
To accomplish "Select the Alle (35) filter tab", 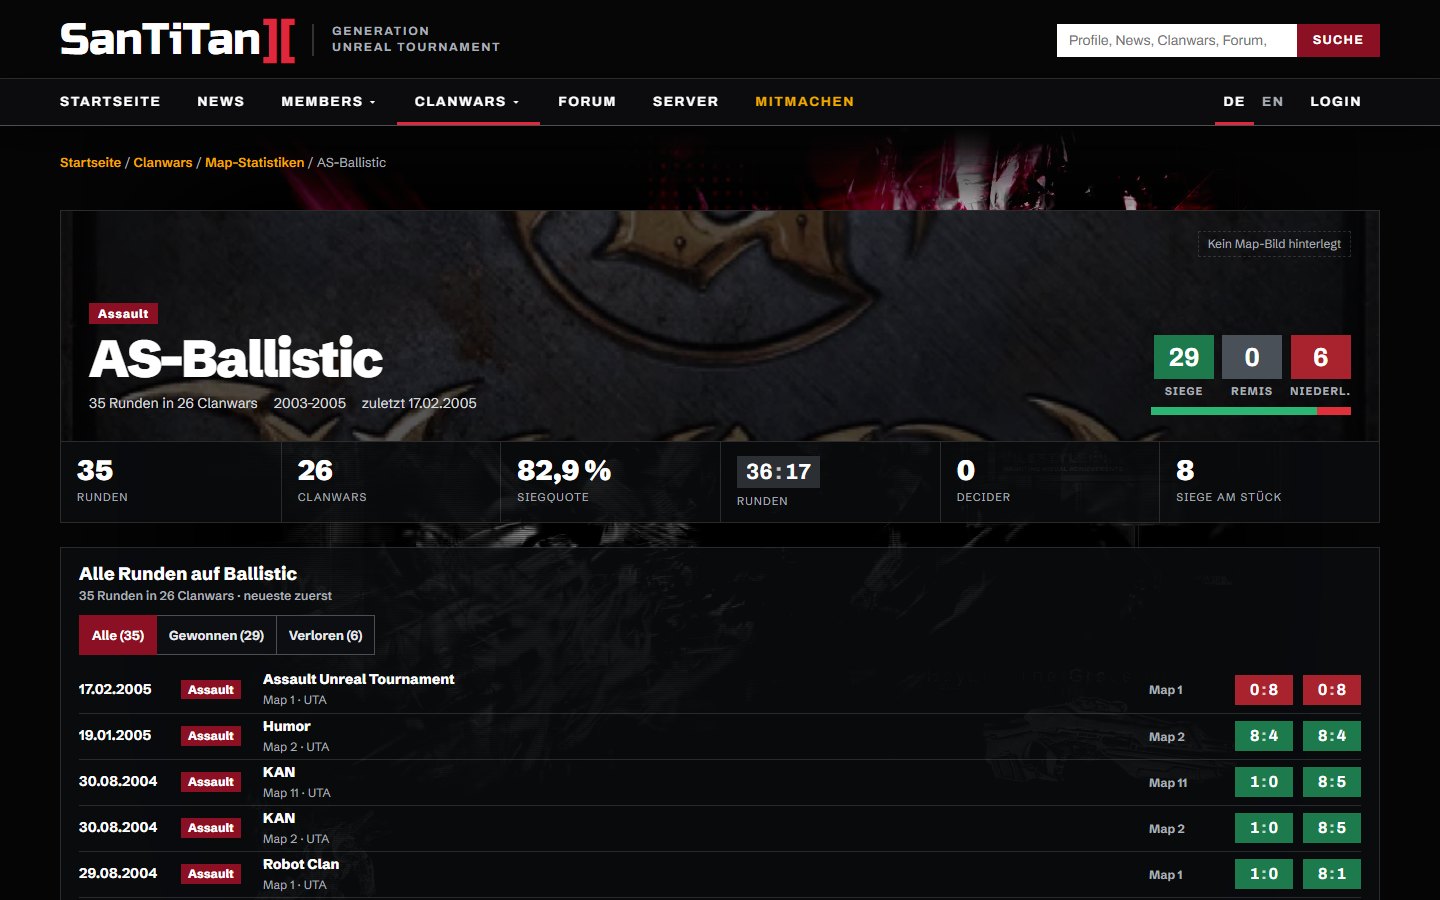I will [118, 635].
